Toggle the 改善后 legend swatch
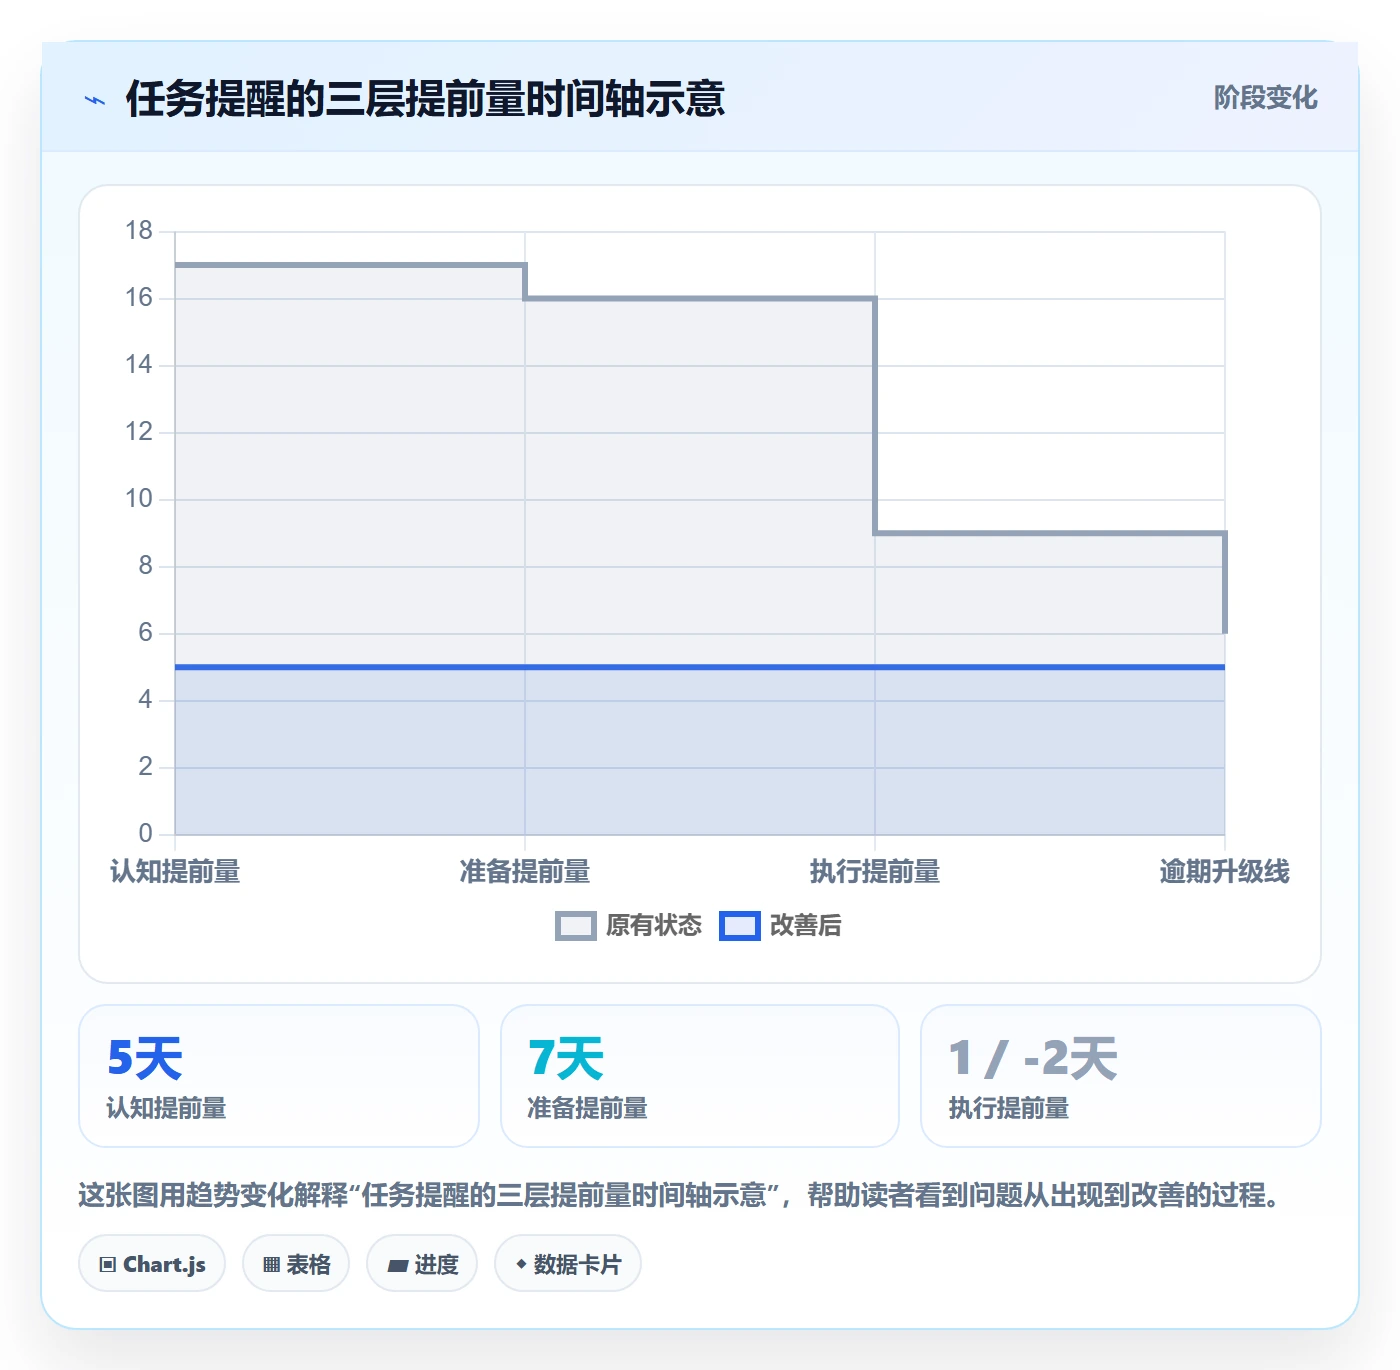 (740, 926)
